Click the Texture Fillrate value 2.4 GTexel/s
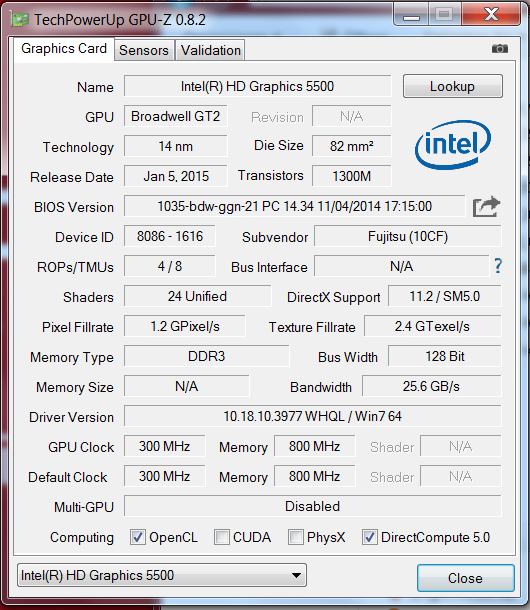Image resolution: width=530 pixels, height=610 pixels. 433,326
